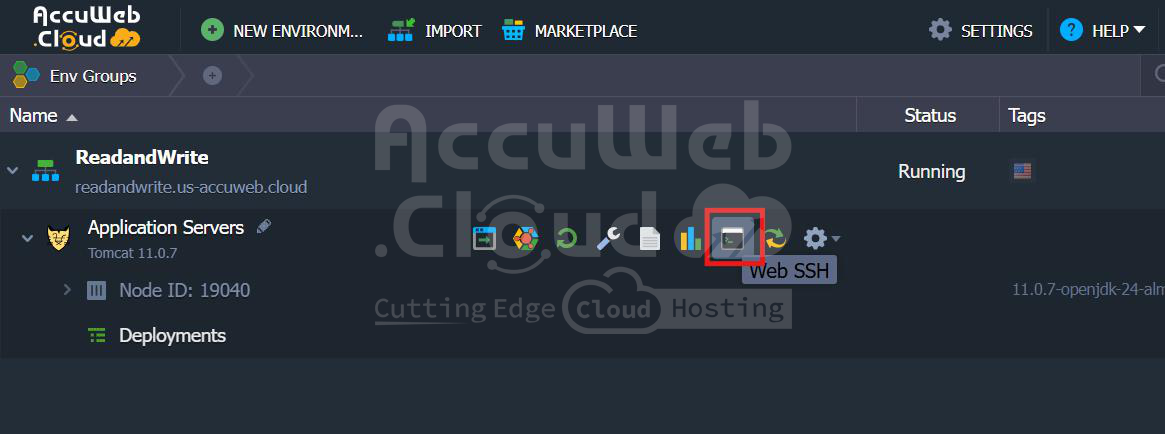Edit Application Servers name pencil icon

[x=264, y=227]
